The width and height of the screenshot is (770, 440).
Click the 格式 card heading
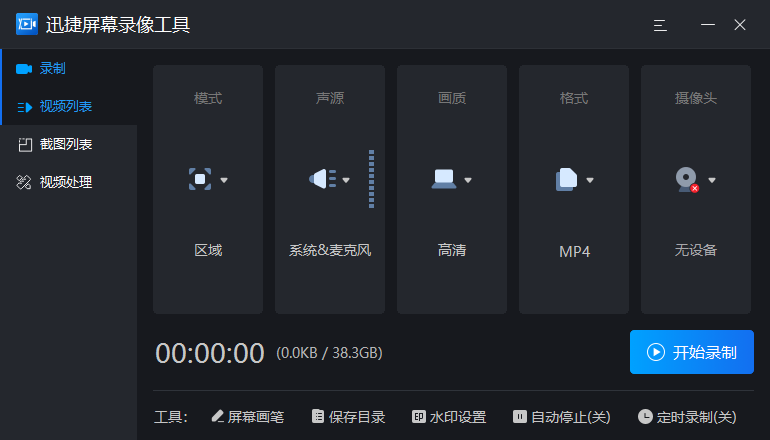[x=574, y=98]
